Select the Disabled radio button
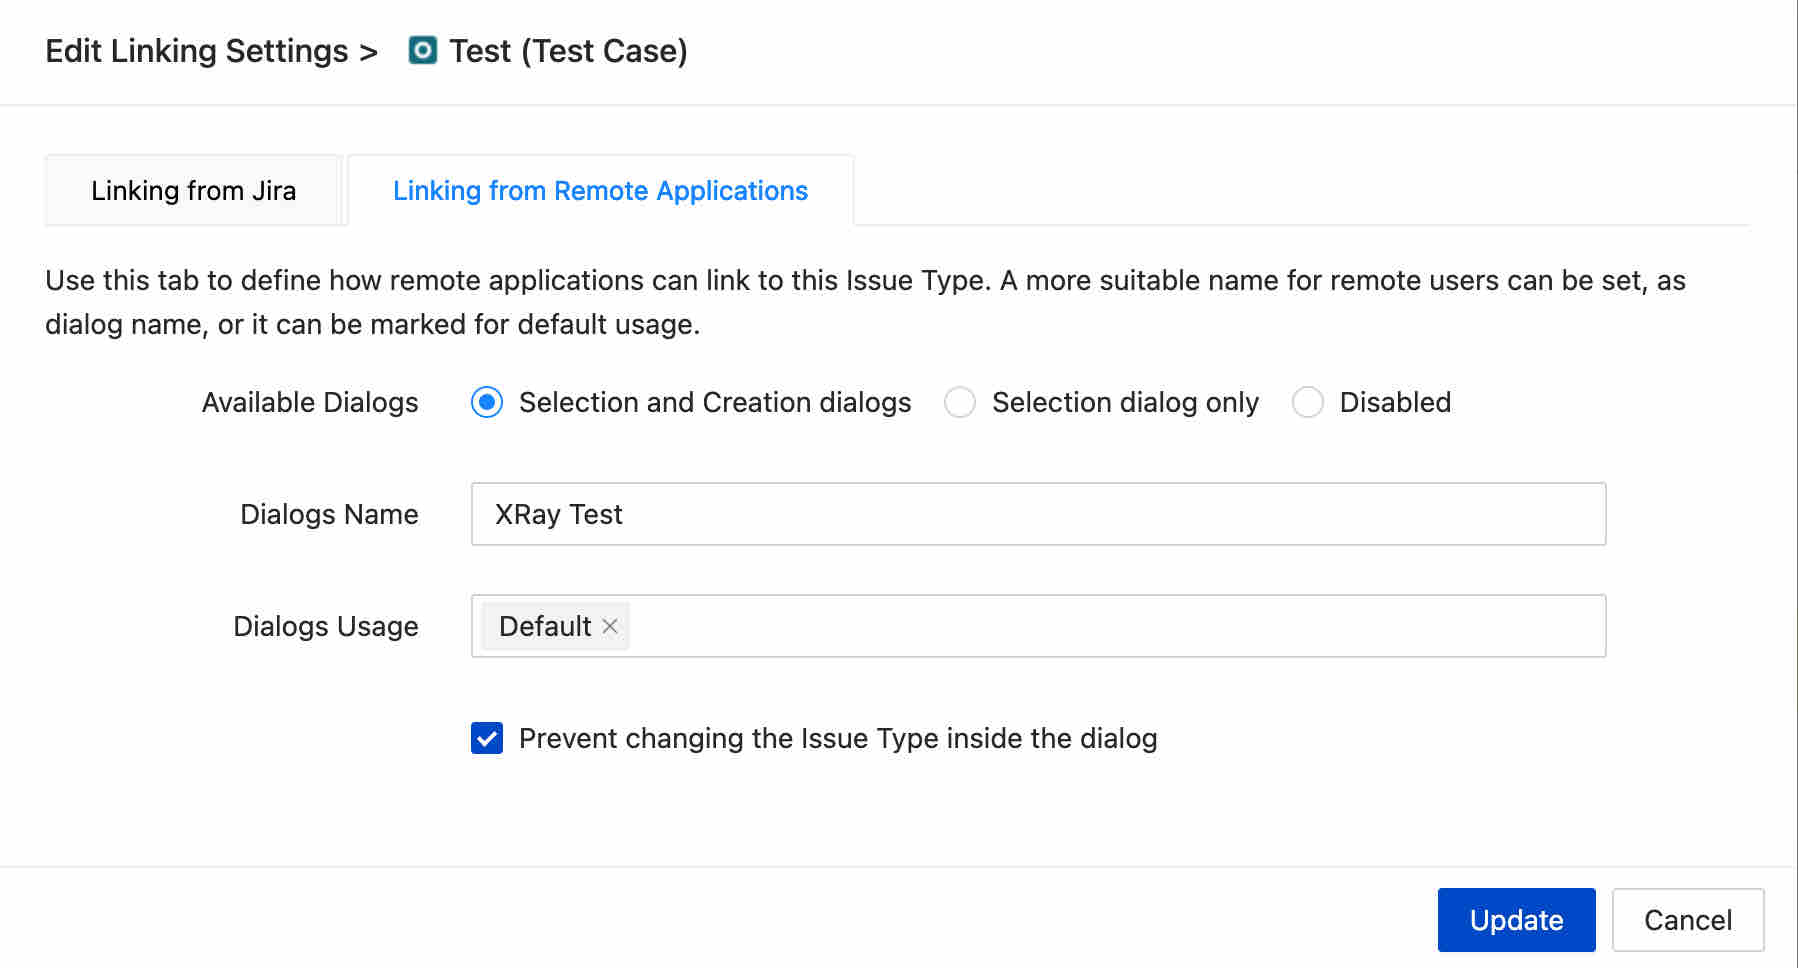Viewport: 1798px width, 968px height. click(1308, 402)
